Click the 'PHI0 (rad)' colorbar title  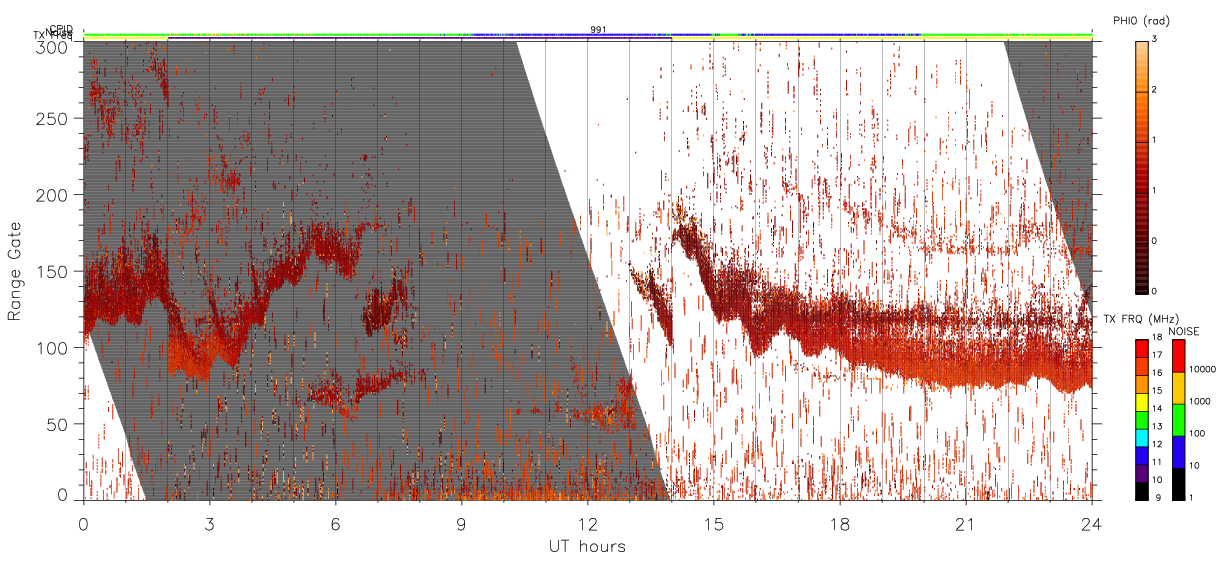tap(1142, 20)
